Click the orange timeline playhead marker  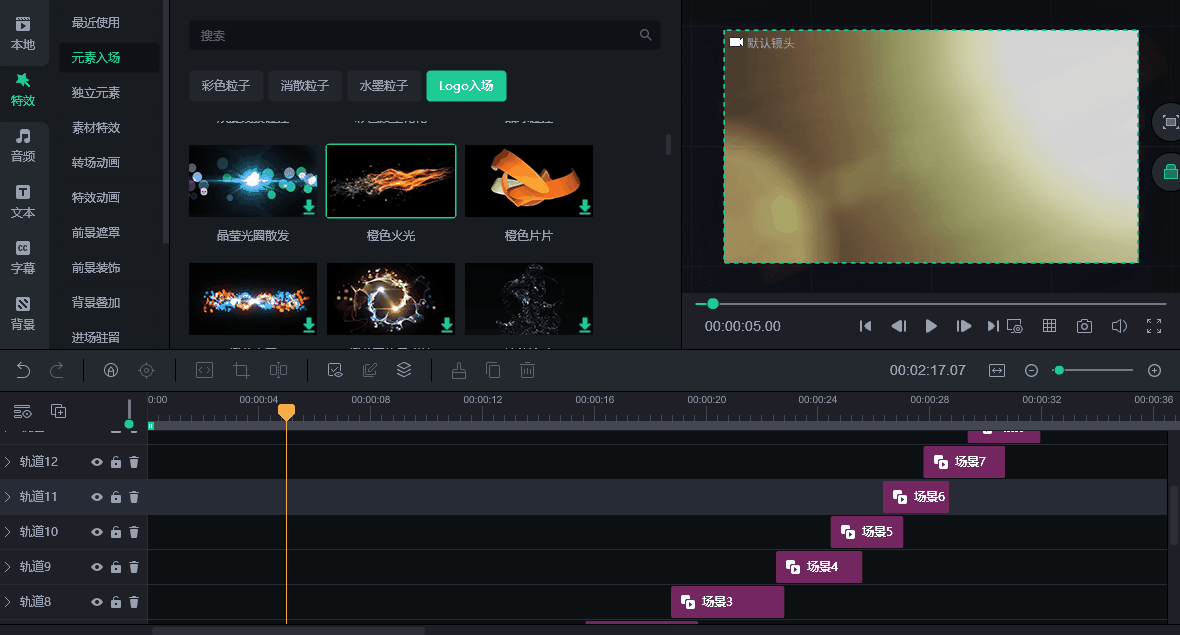pyautogui.click(x=286, y=412)
